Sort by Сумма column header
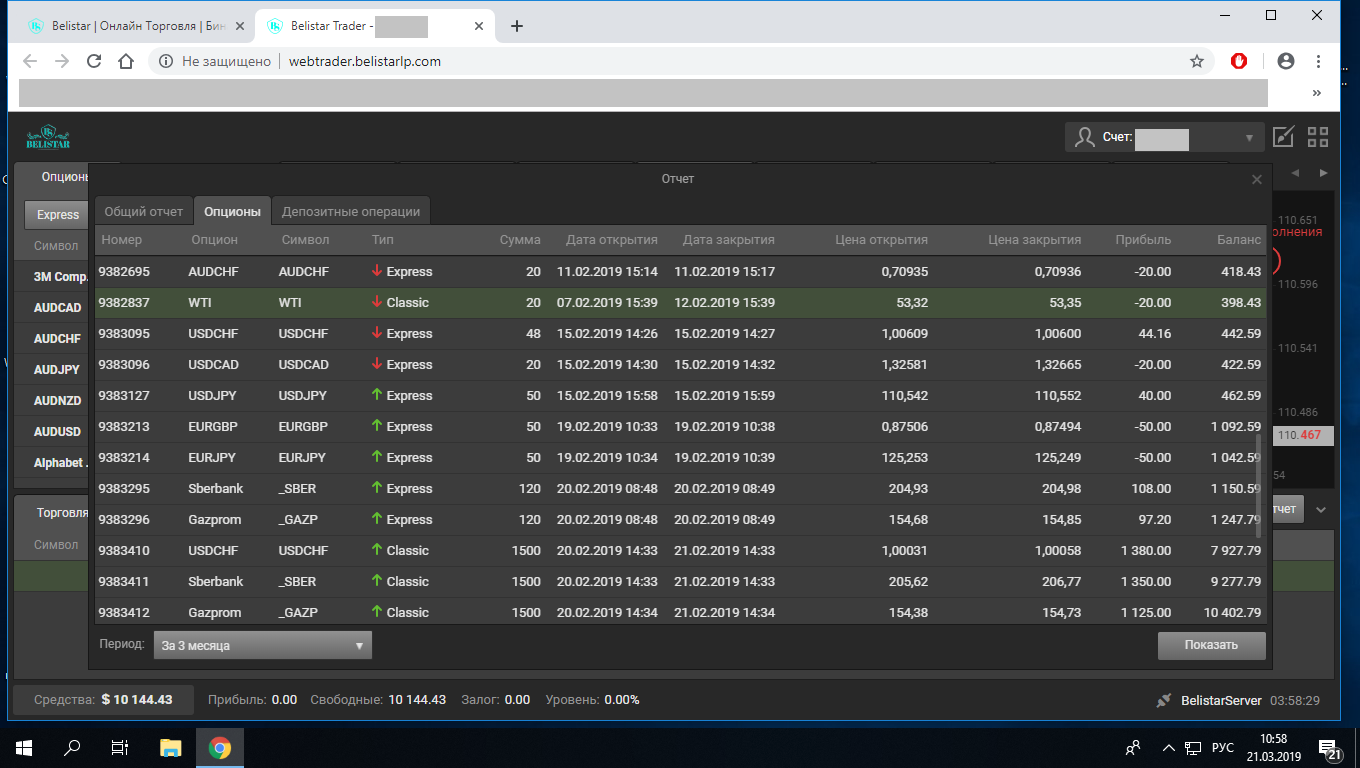Screen dimensions: 1360x768 pos(520,240)
